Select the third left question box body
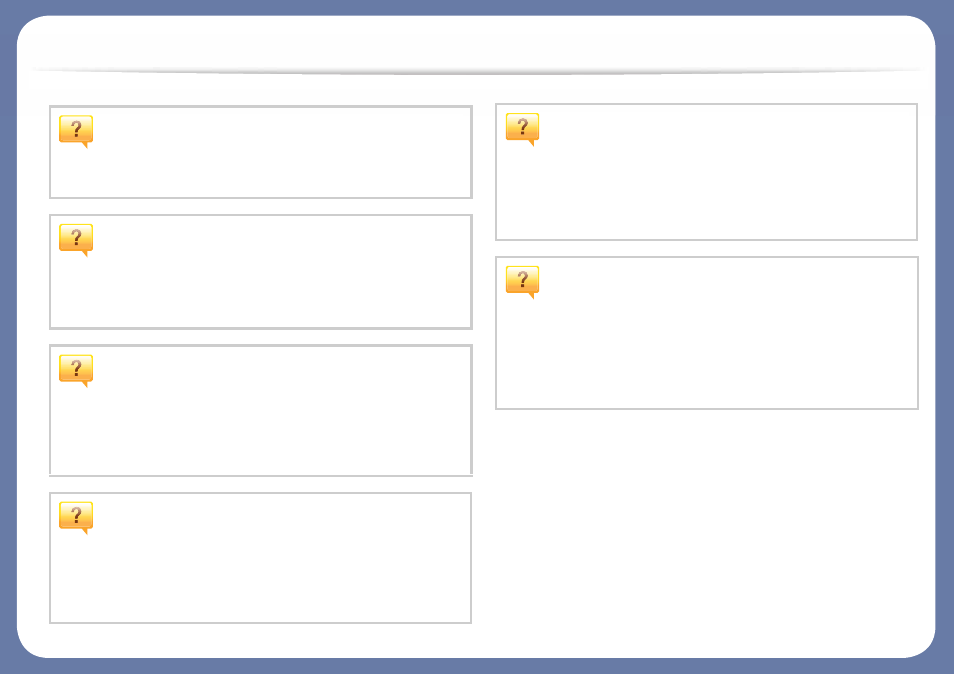Viewport: 954px width, 674px height. coord(260,411)
